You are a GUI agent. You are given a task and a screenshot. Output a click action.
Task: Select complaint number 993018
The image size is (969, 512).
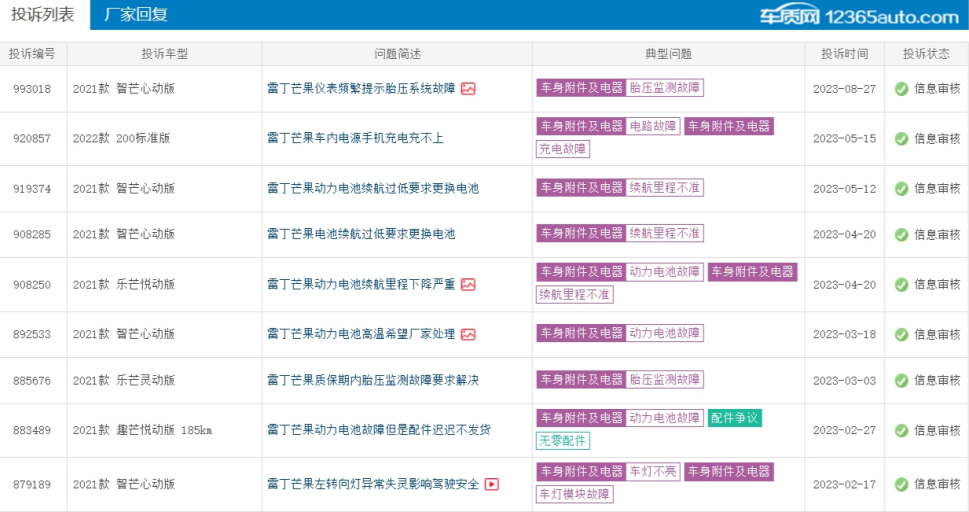click(x=32, y=89)
